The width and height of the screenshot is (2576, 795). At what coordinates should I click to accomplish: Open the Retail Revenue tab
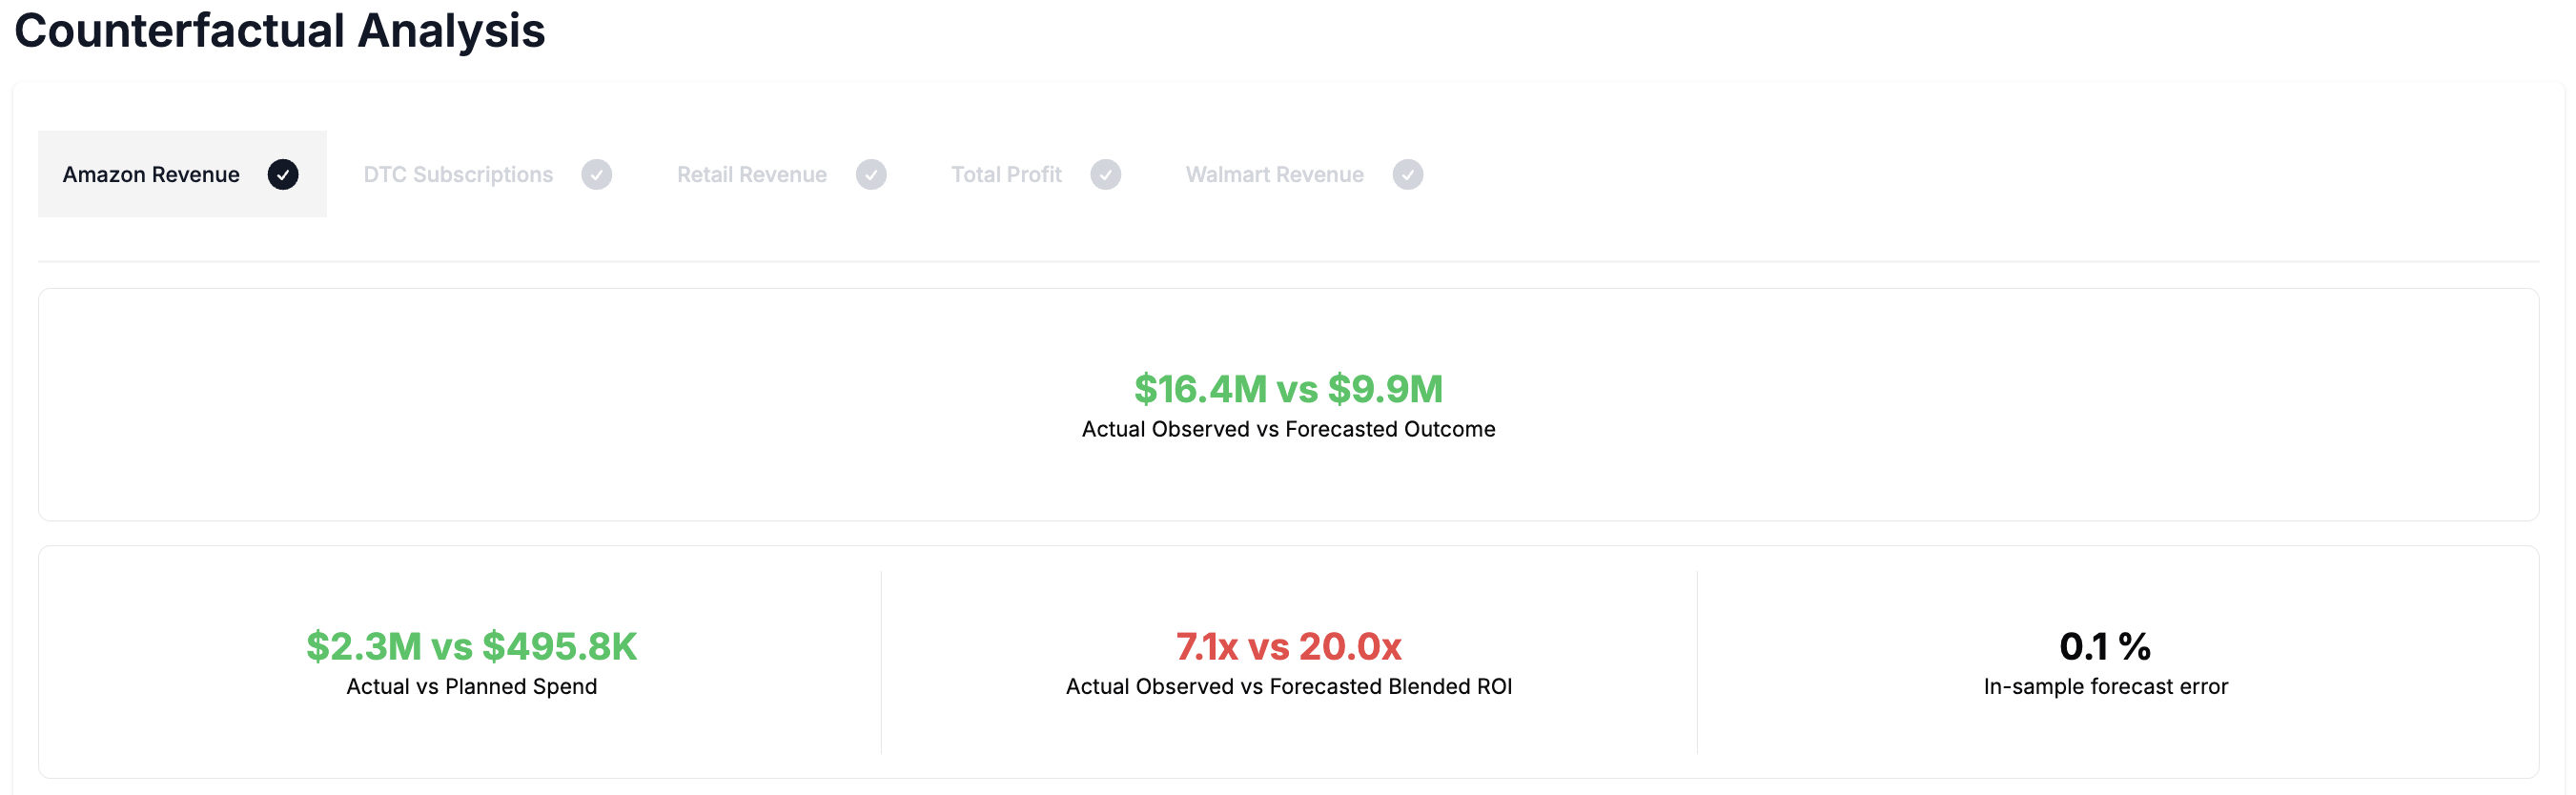pos(751,174)
